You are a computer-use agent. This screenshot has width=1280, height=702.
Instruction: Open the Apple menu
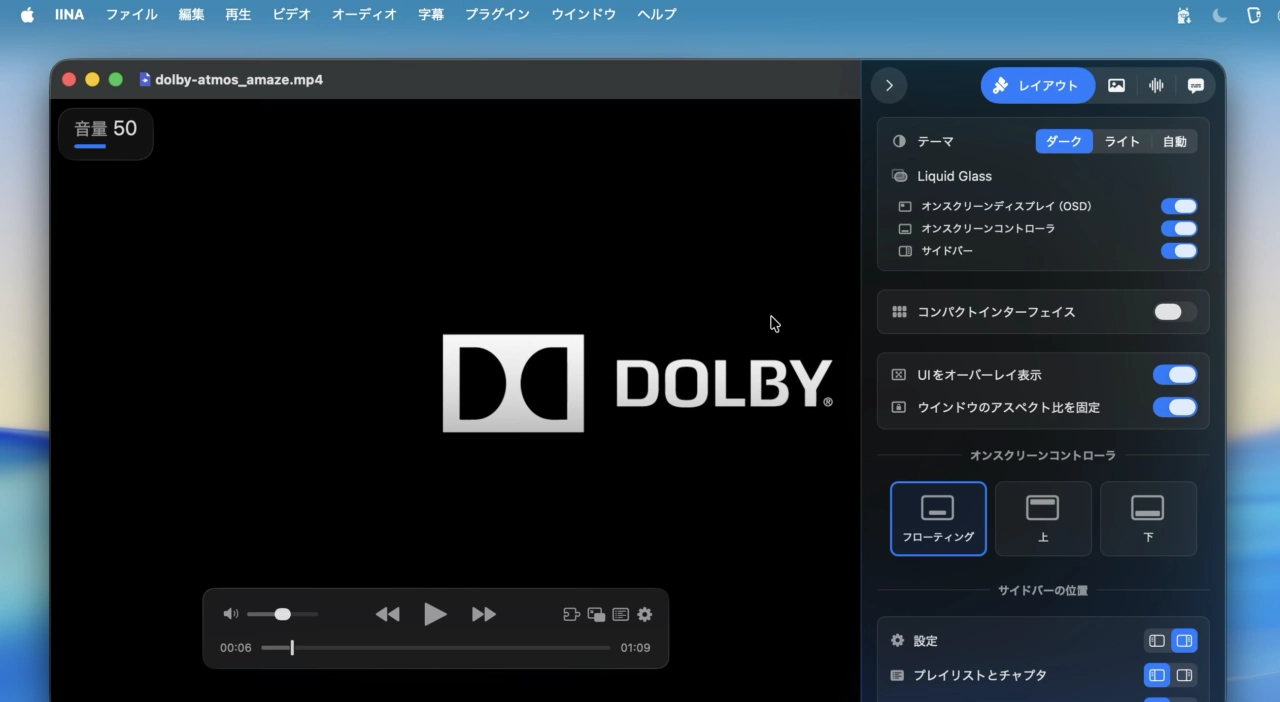(x=27, y=15)
